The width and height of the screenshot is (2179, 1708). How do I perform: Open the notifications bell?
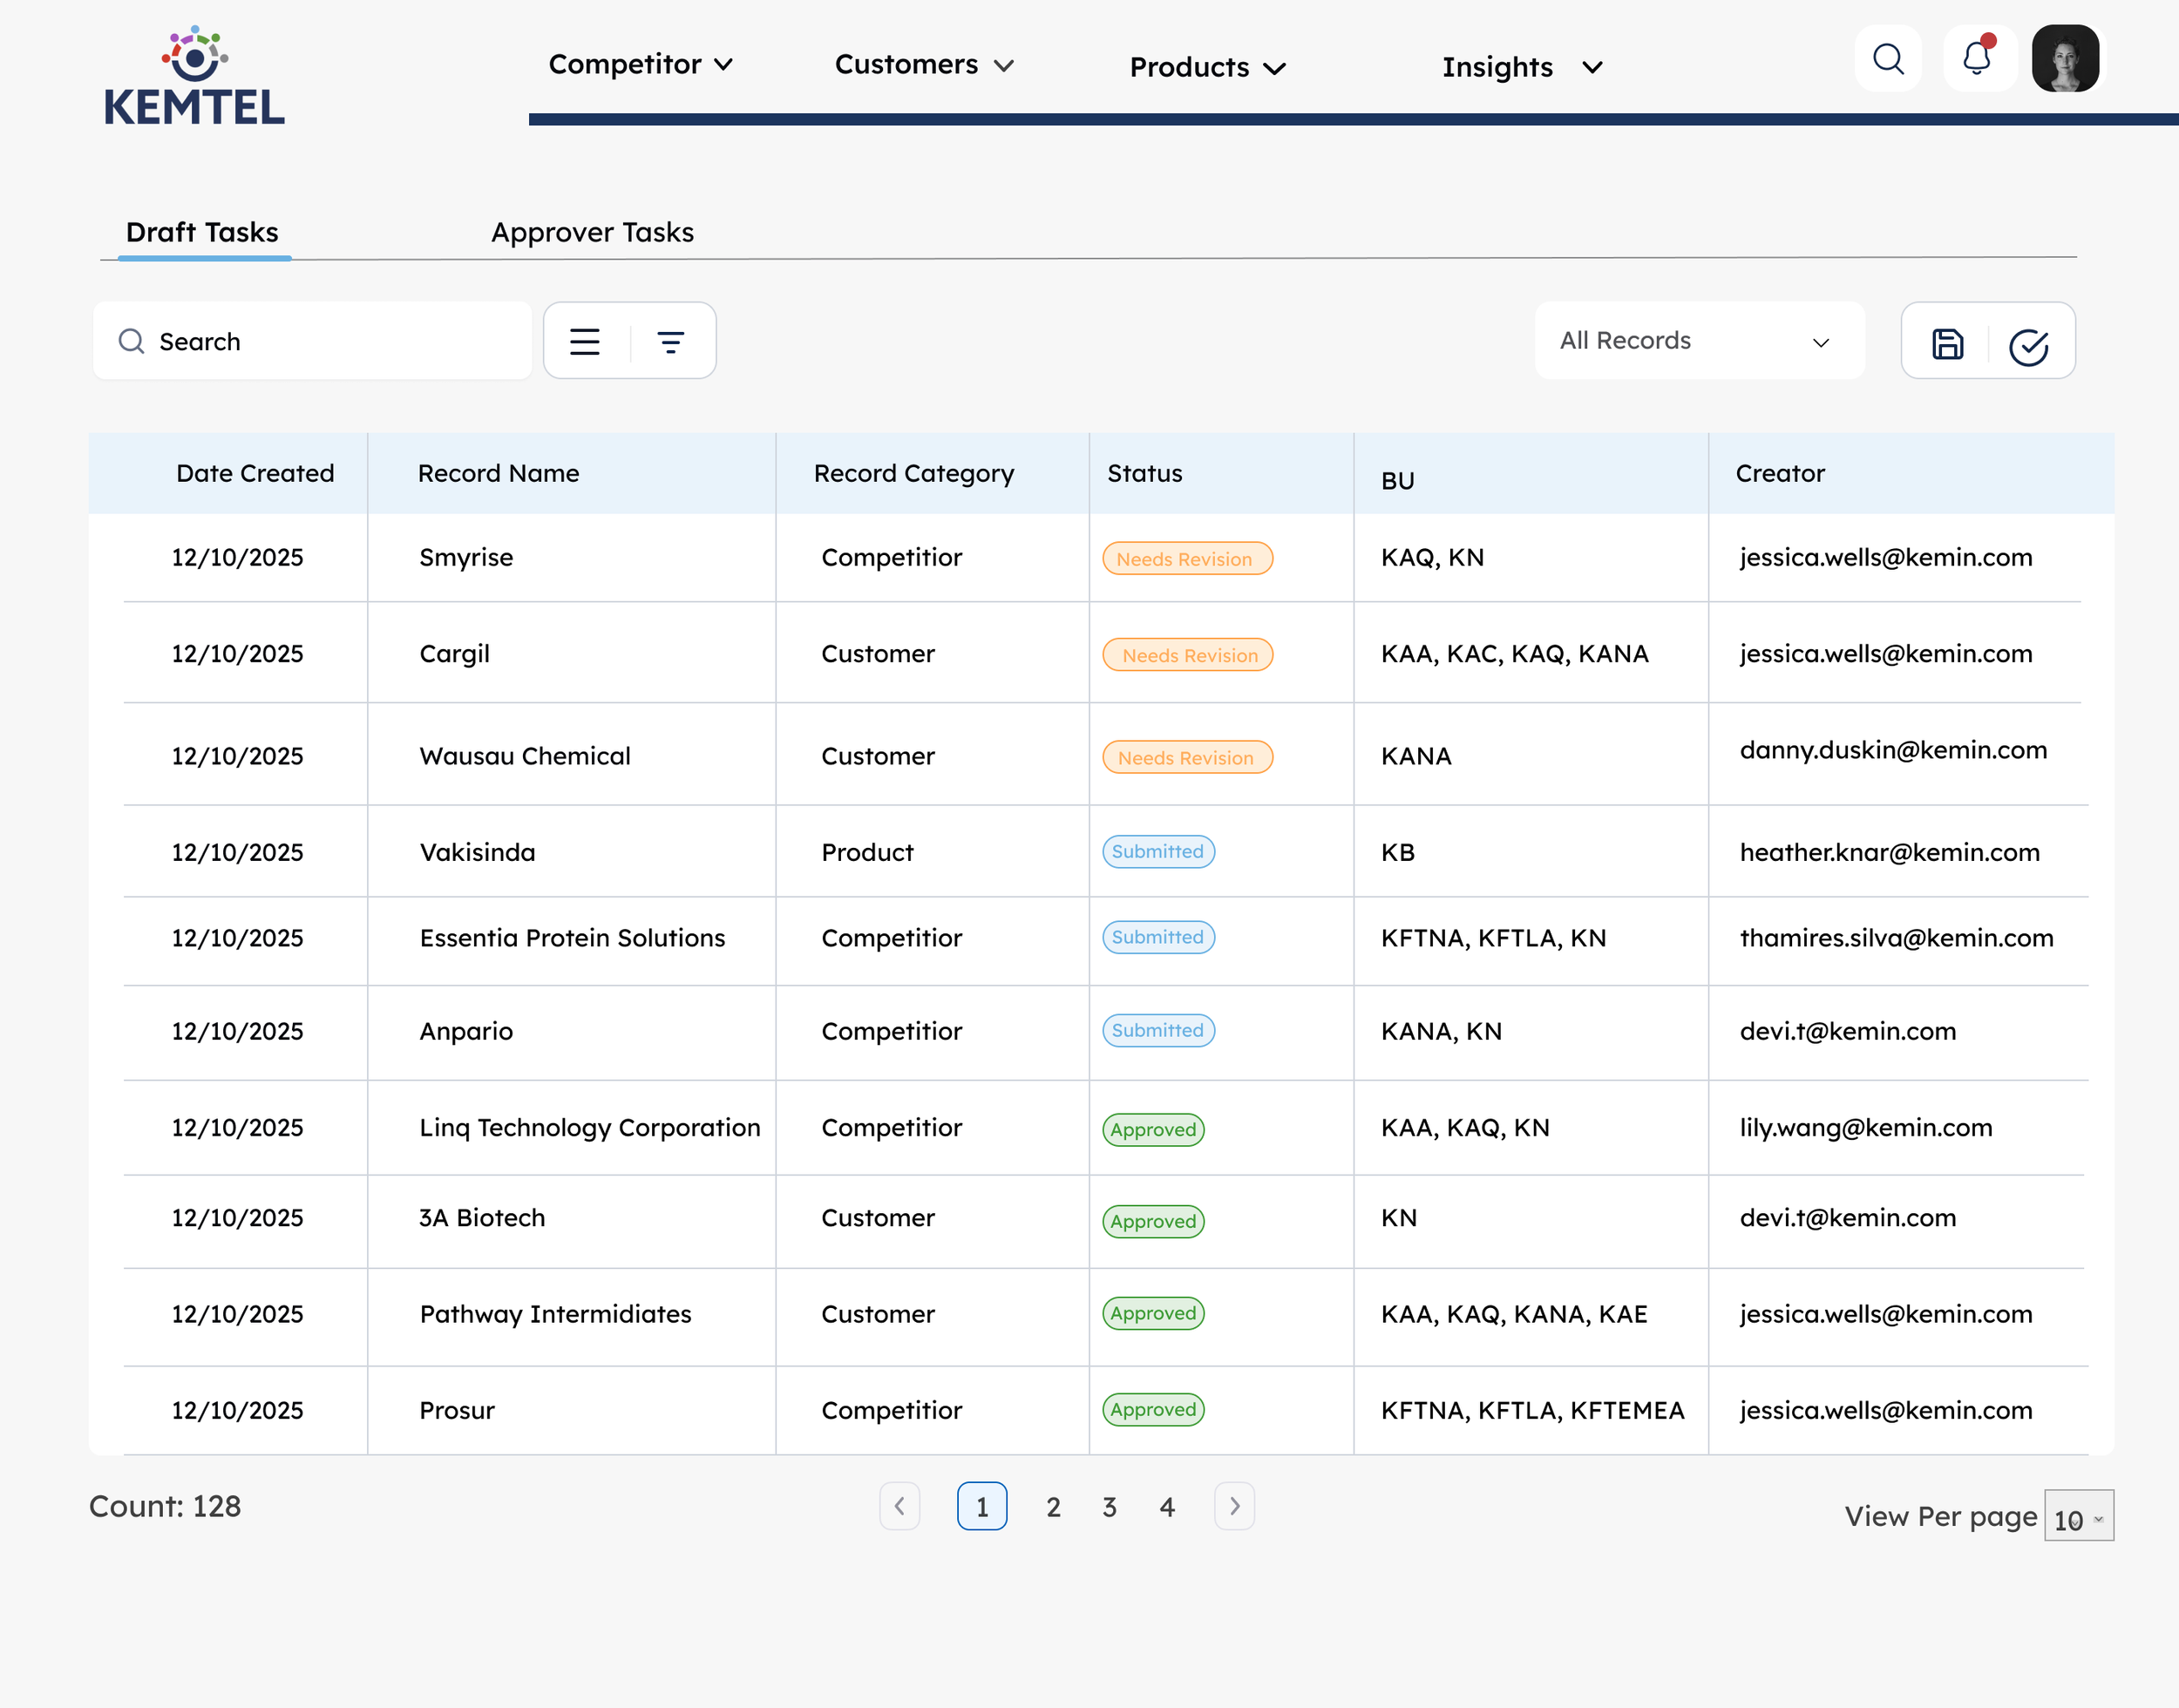tap(1977, 59)
